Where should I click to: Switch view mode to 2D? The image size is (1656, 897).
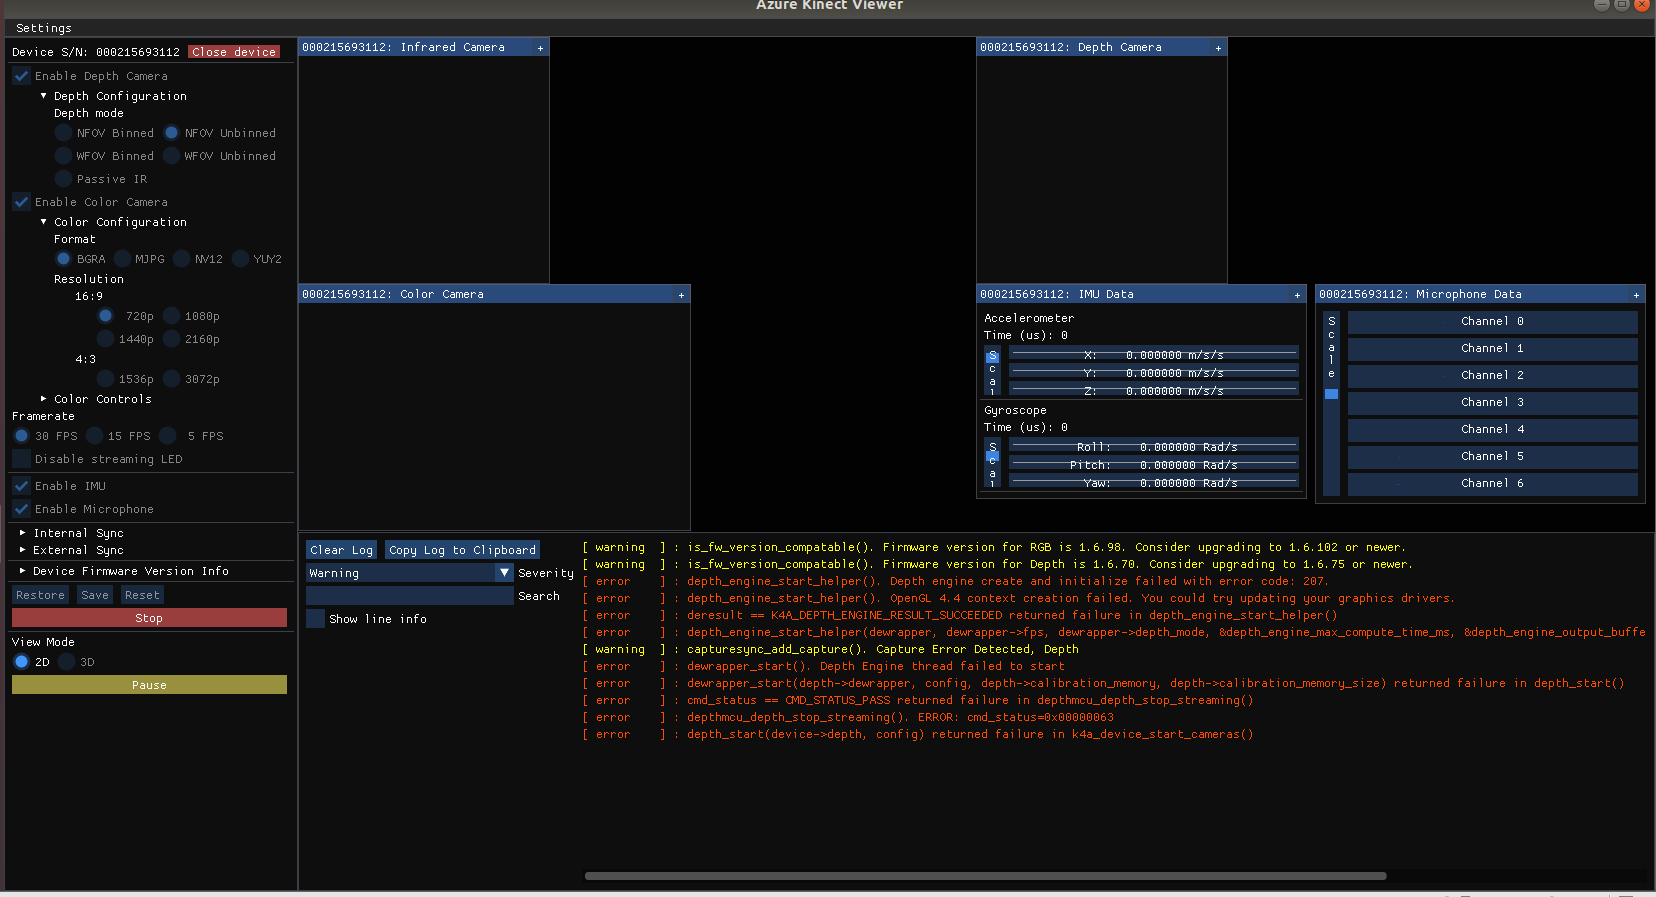[21, 662]
